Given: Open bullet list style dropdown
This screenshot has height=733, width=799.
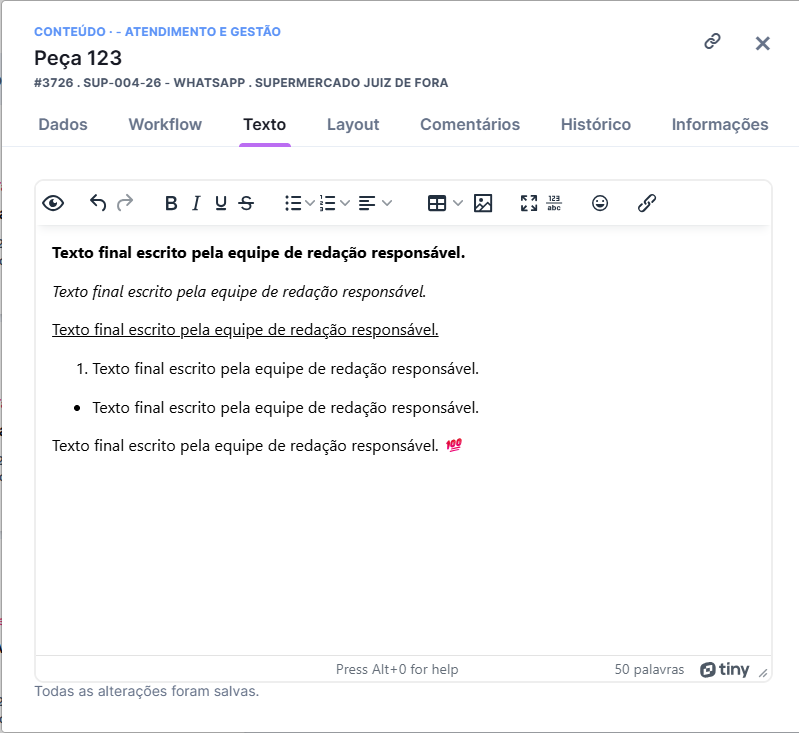Looking at the screenshot, I should (309, 203).
